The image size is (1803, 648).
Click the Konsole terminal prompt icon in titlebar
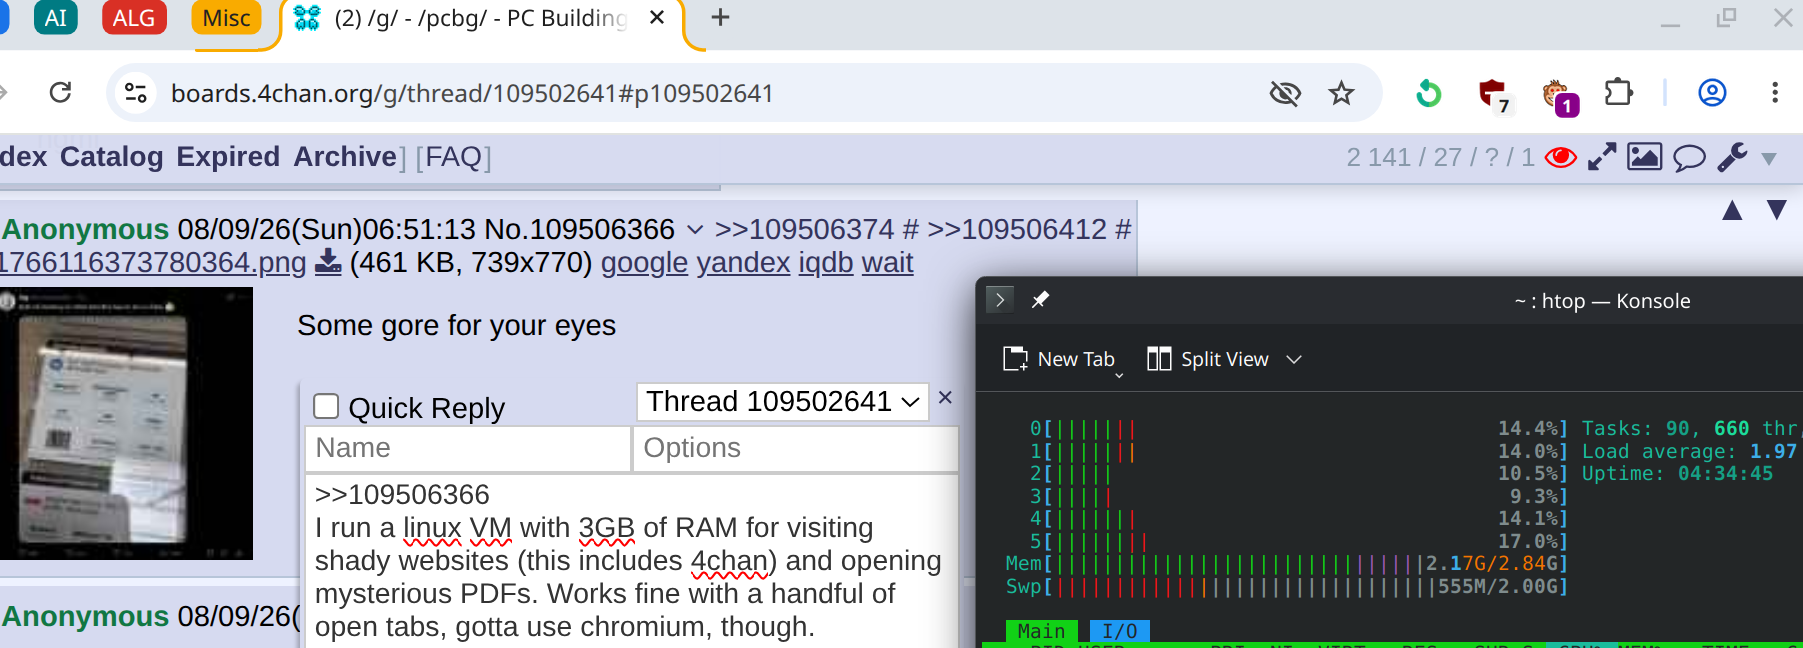(1000, 300)
